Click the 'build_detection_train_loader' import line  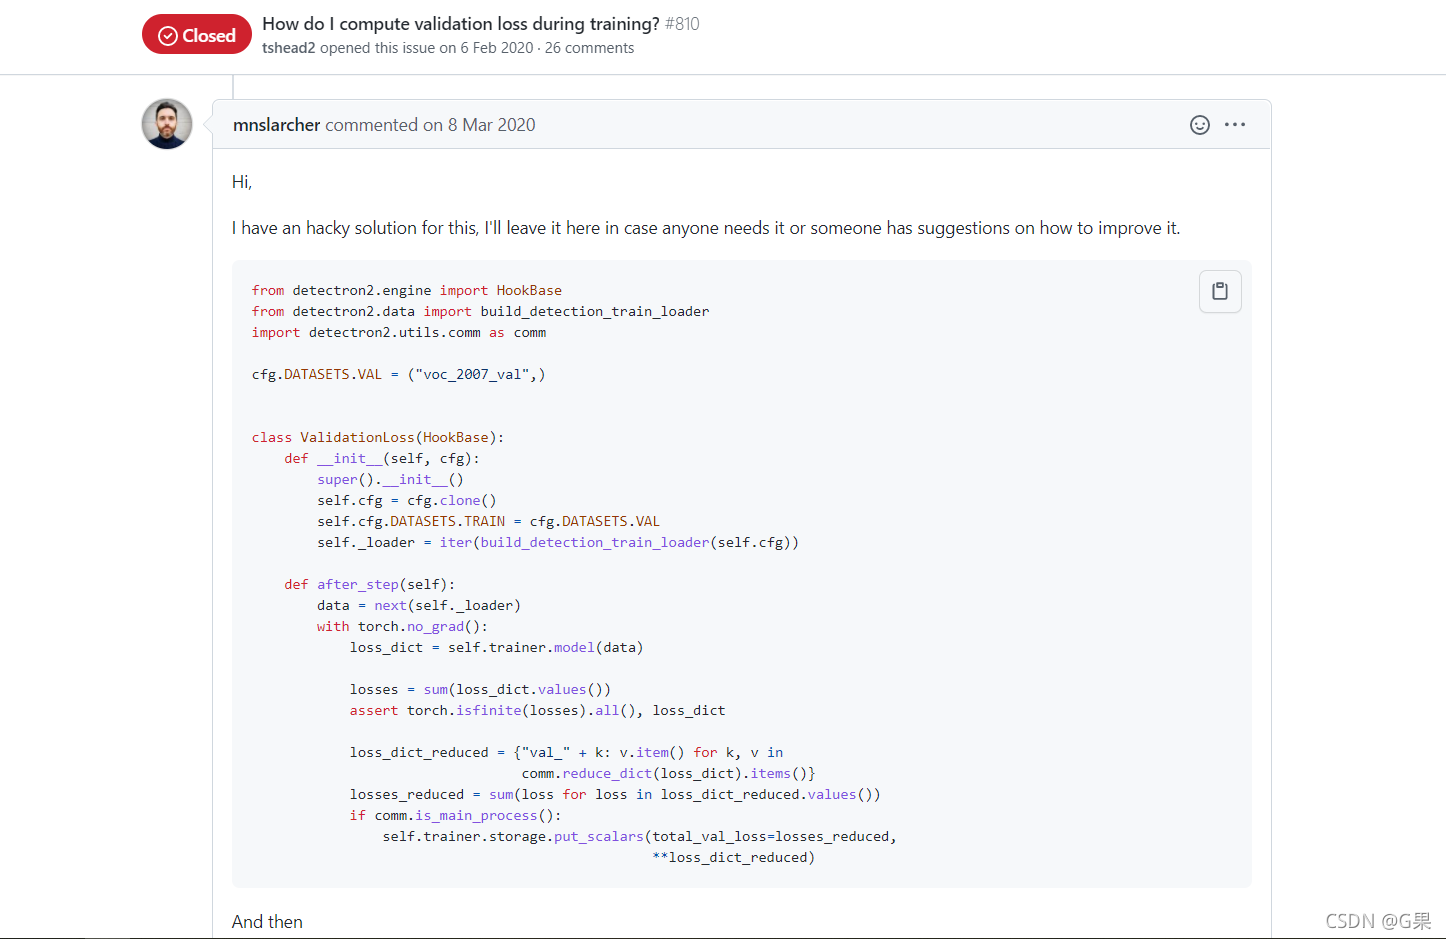[x=480, y=311]
